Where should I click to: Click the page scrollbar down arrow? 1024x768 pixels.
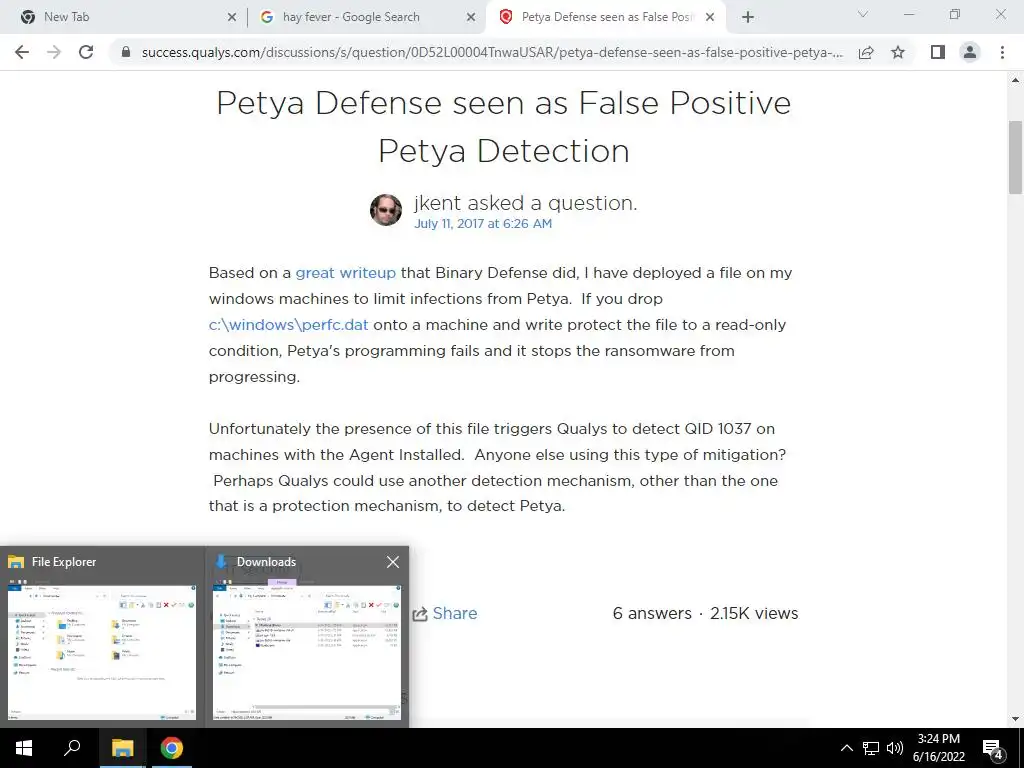(x=1015, y=719)
